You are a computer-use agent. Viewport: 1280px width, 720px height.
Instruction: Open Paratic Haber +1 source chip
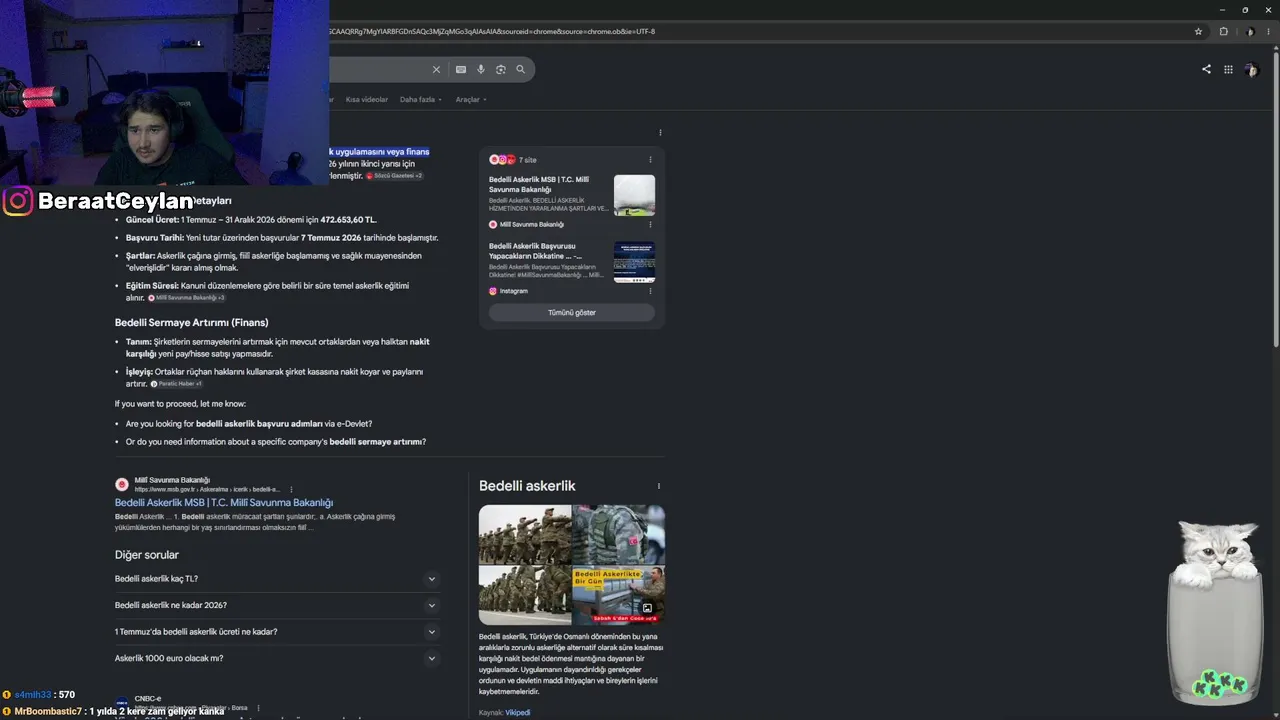pos(177,384)
